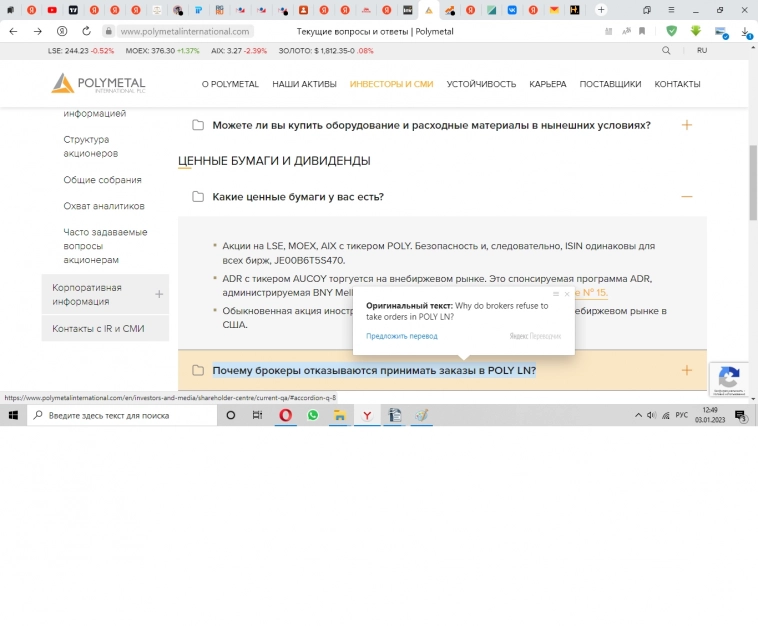758x626 pixels.
Task: Switch site language via RU selector
Action: [702, 50]
